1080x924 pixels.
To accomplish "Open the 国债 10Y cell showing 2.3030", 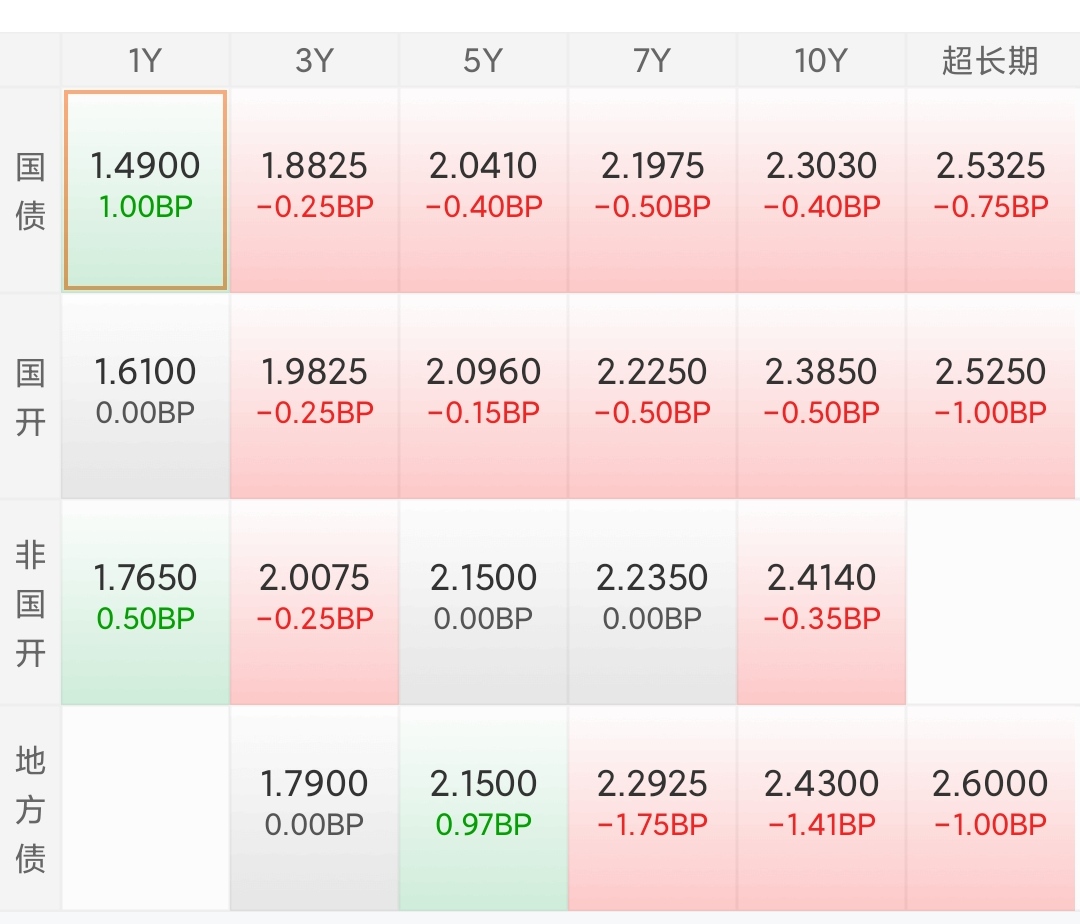I will click(x=821, y=190).
